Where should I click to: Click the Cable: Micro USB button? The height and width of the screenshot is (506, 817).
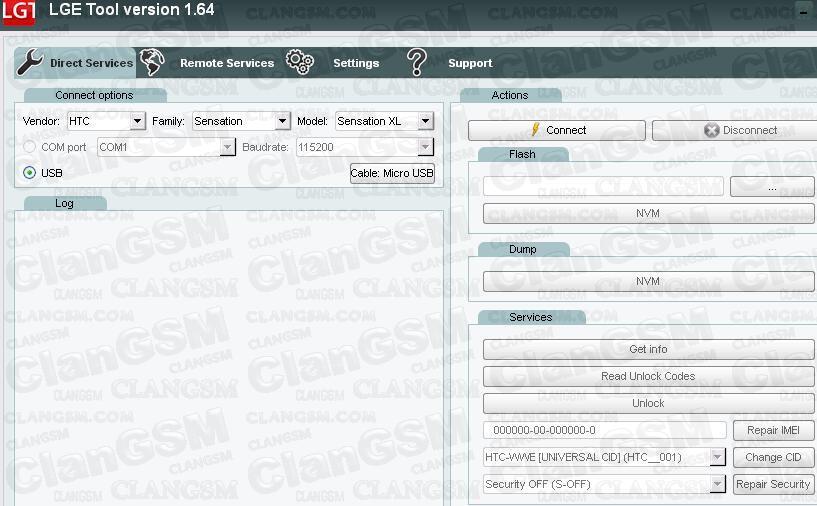click(392, 173)
